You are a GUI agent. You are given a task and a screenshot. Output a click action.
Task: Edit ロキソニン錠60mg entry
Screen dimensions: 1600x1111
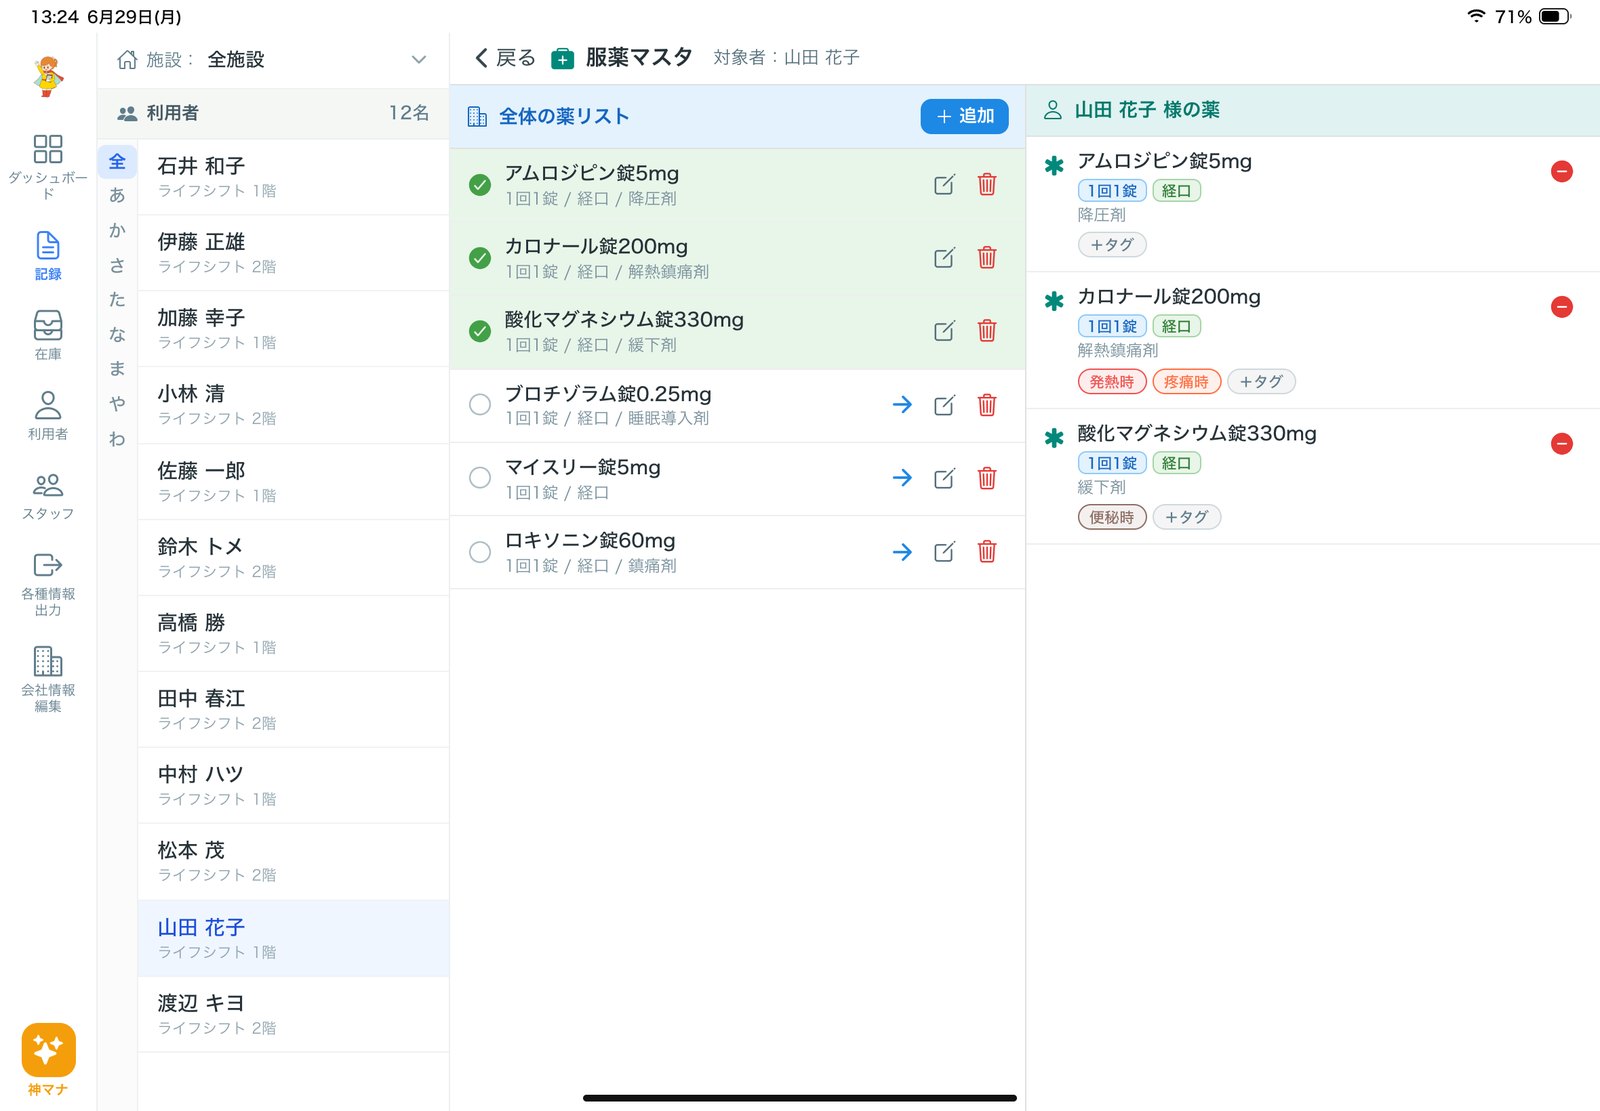pos(944,552)
